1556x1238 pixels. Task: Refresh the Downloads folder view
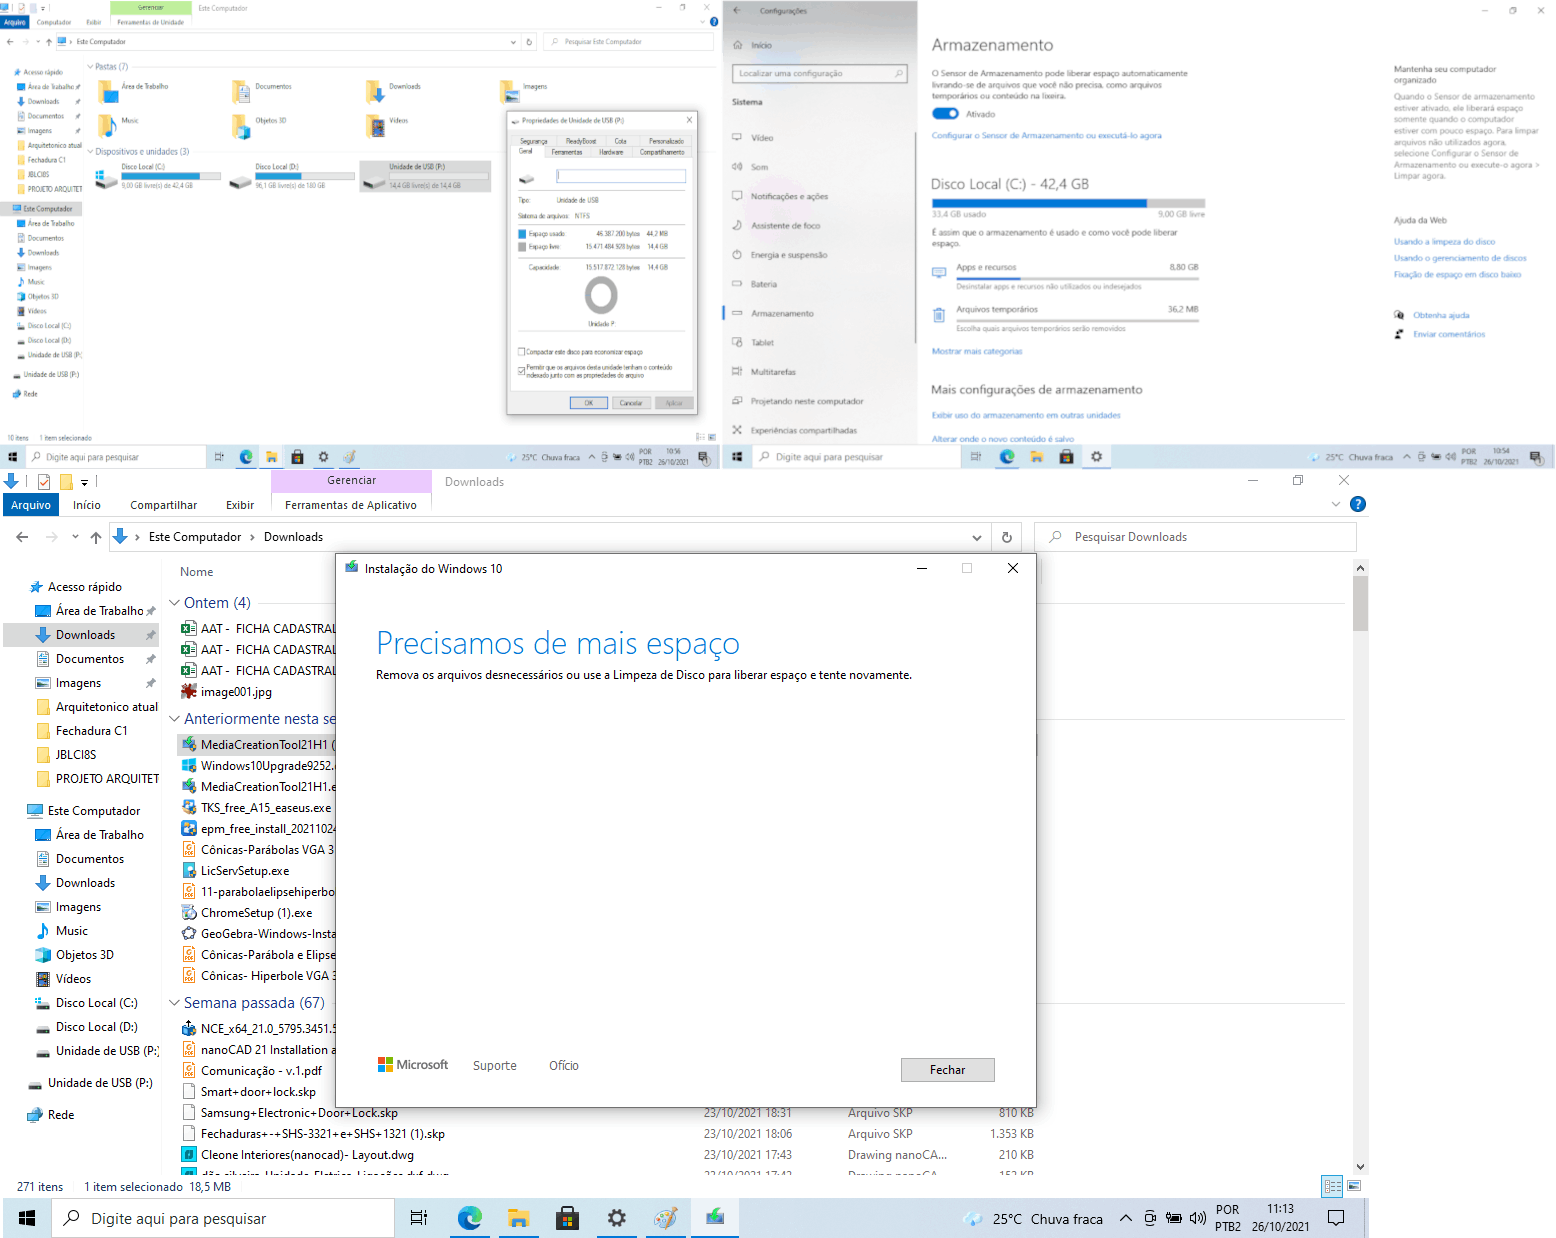pyautogui.click(x=1007, y=537)
